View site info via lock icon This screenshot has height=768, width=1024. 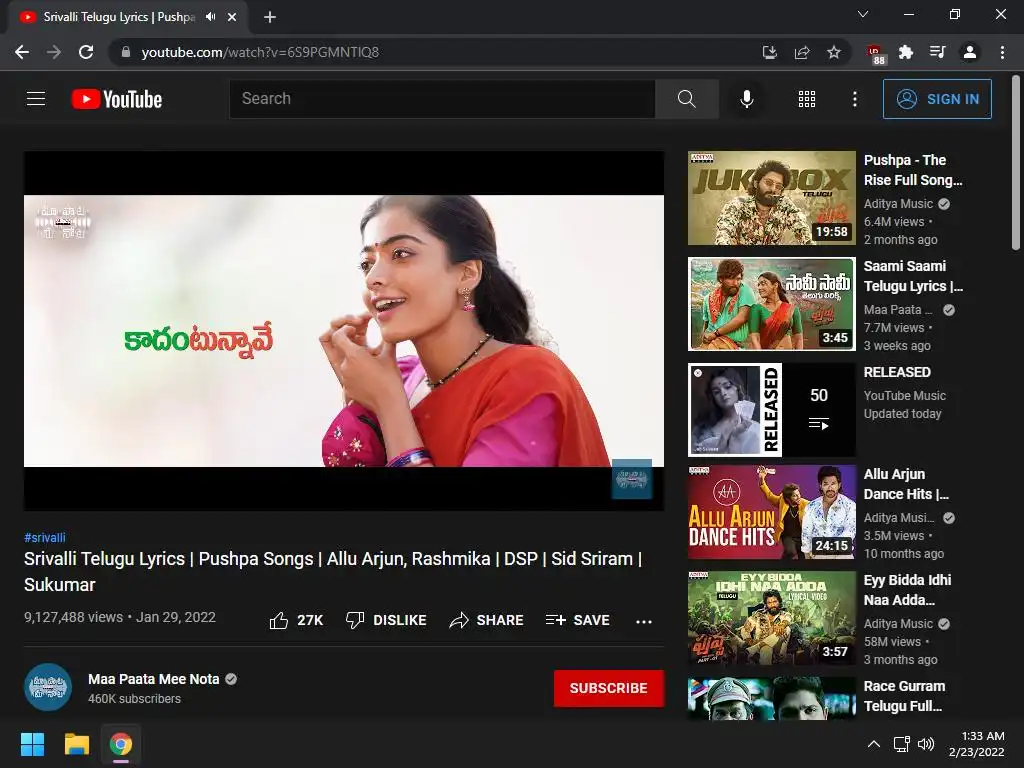click(125, 52)
